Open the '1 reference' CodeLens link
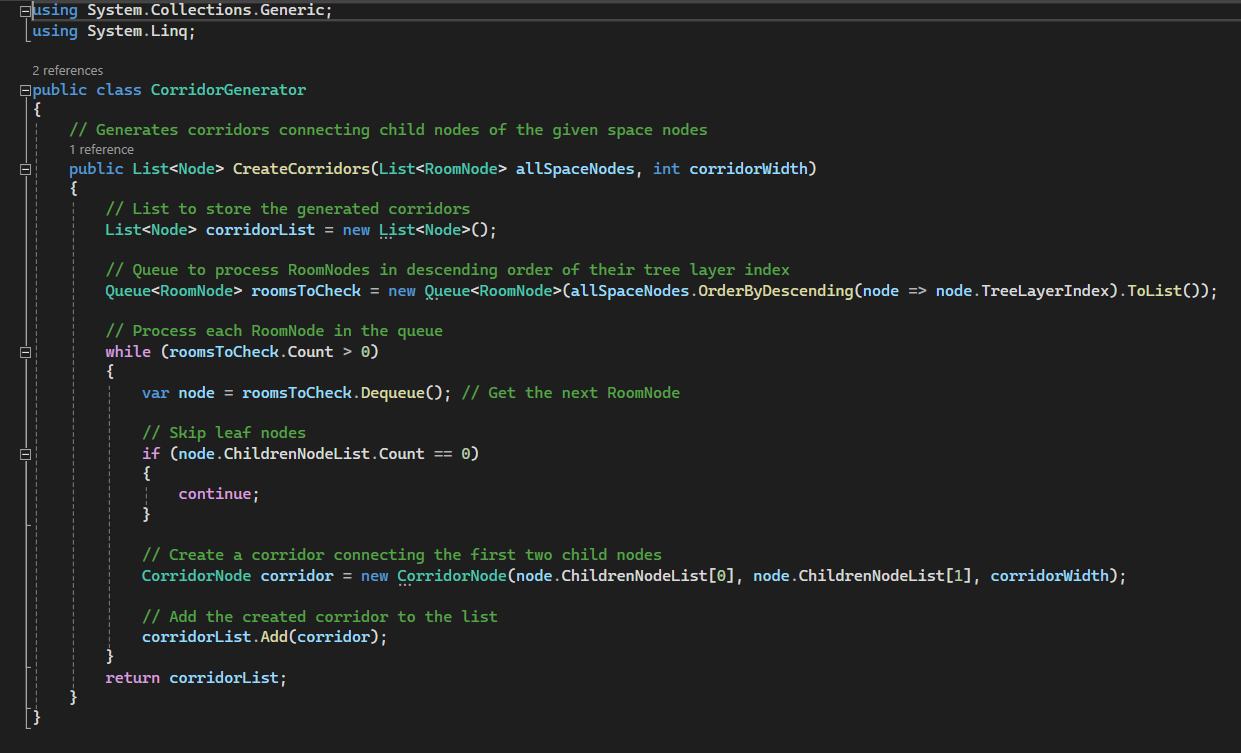 101,149
